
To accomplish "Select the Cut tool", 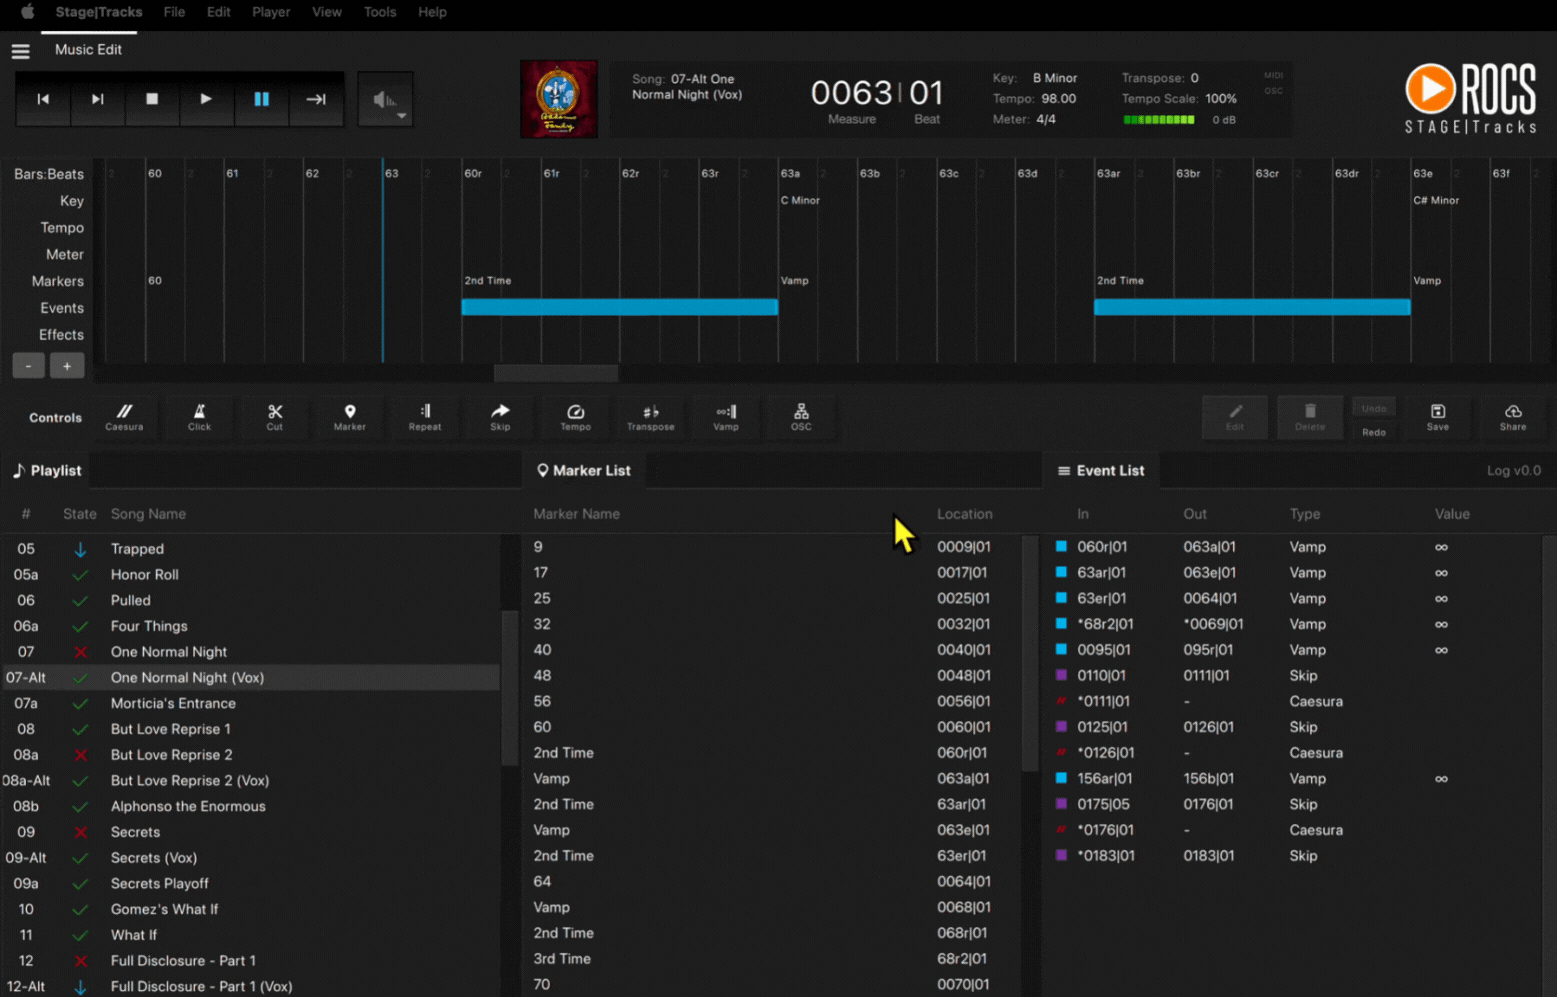I will point(275,417).
